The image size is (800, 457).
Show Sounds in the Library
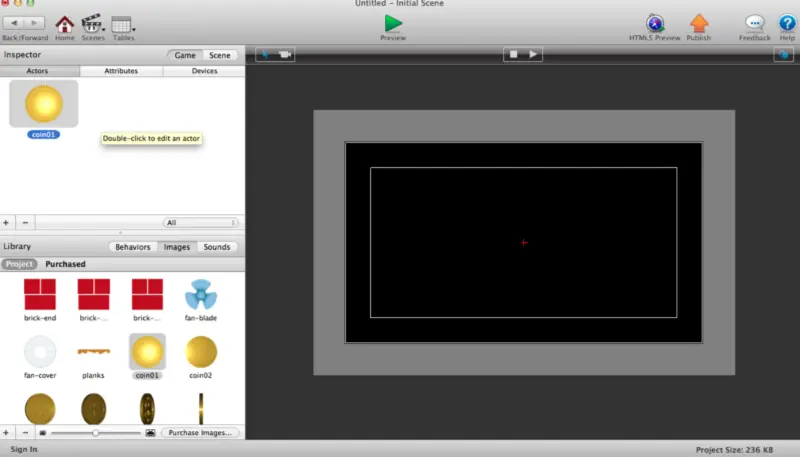click(x=217, y=247)
